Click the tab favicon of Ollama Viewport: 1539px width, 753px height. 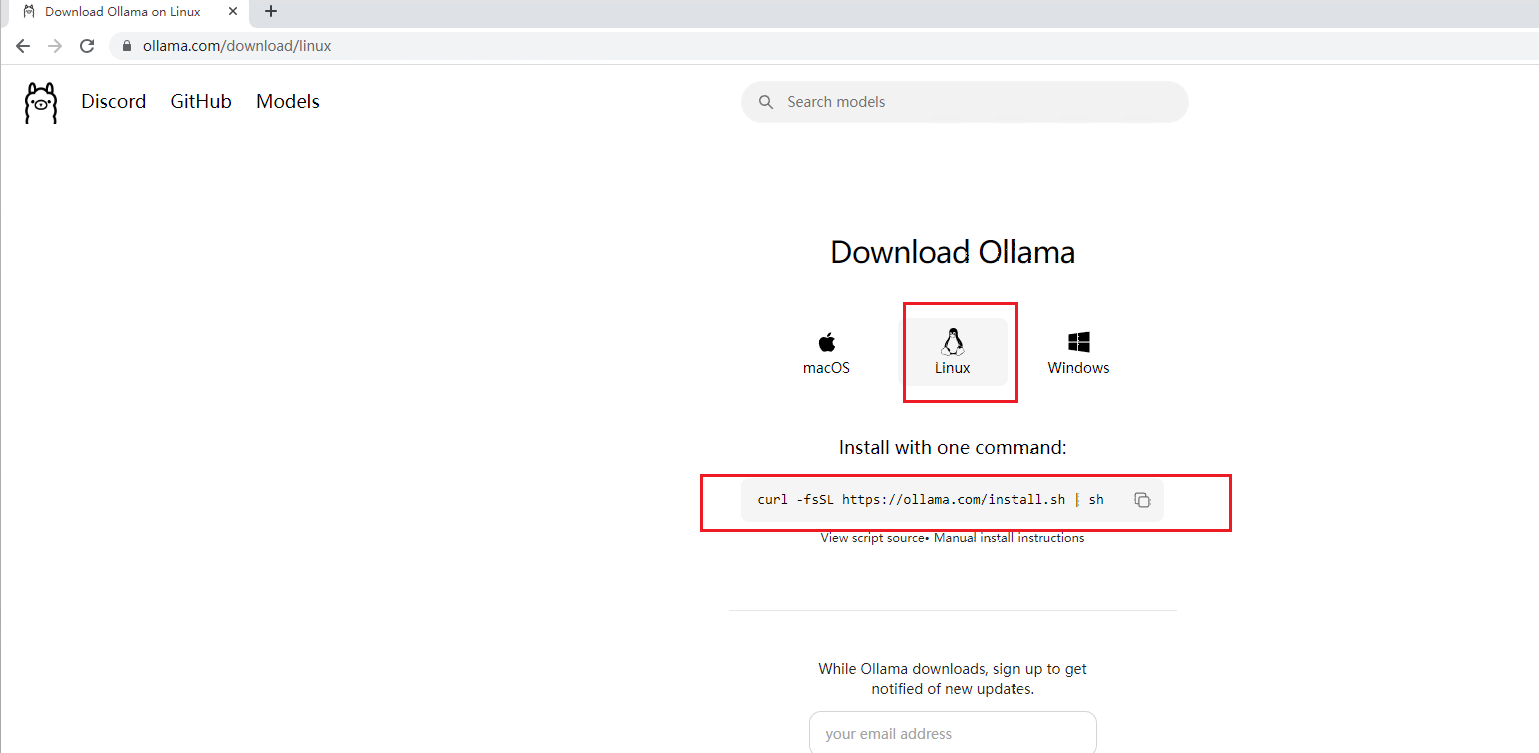(29, 12)
